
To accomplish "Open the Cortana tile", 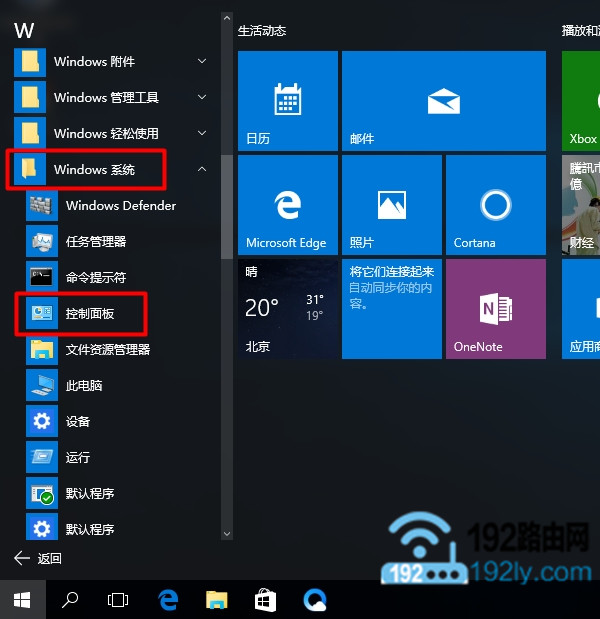I will tap(495, 205).
